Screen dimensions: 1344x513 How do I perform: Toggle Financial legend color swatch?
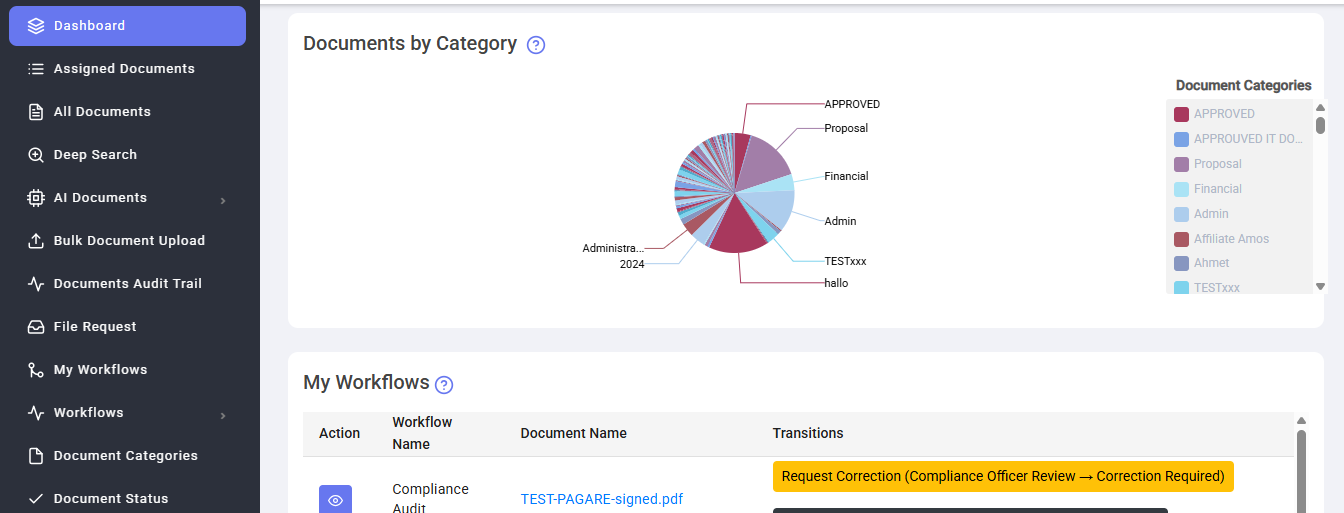click(x=1181, y=189)
